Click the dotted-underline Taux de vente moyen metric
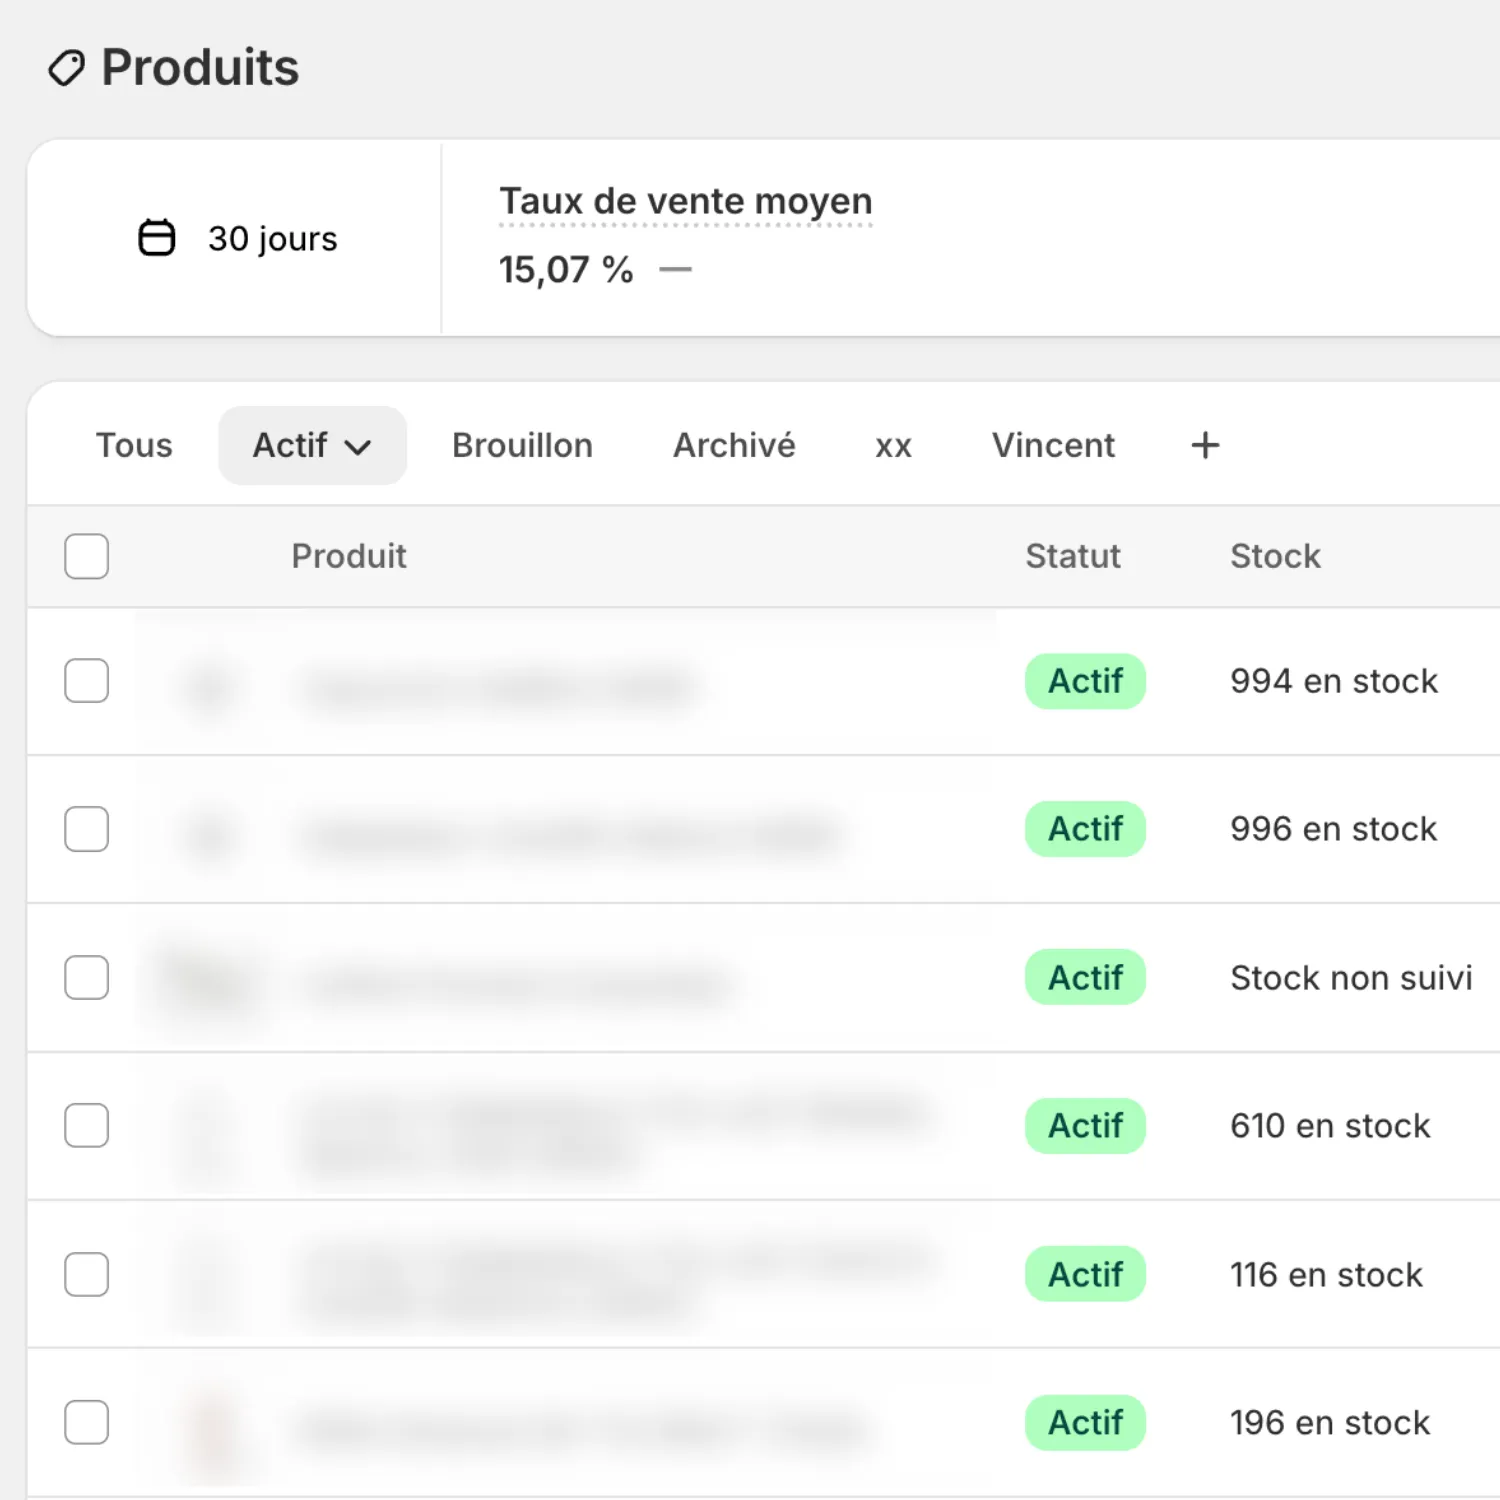The height and width of the screenshot is (1500, 1500). click(686, 201)
